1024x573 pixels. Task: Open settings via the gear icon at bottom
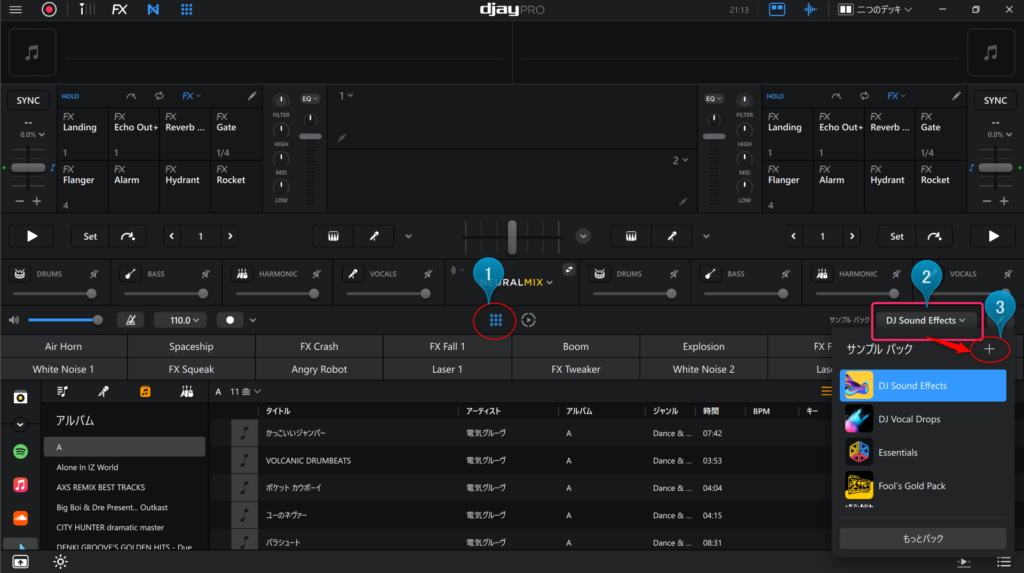point(61,562)
